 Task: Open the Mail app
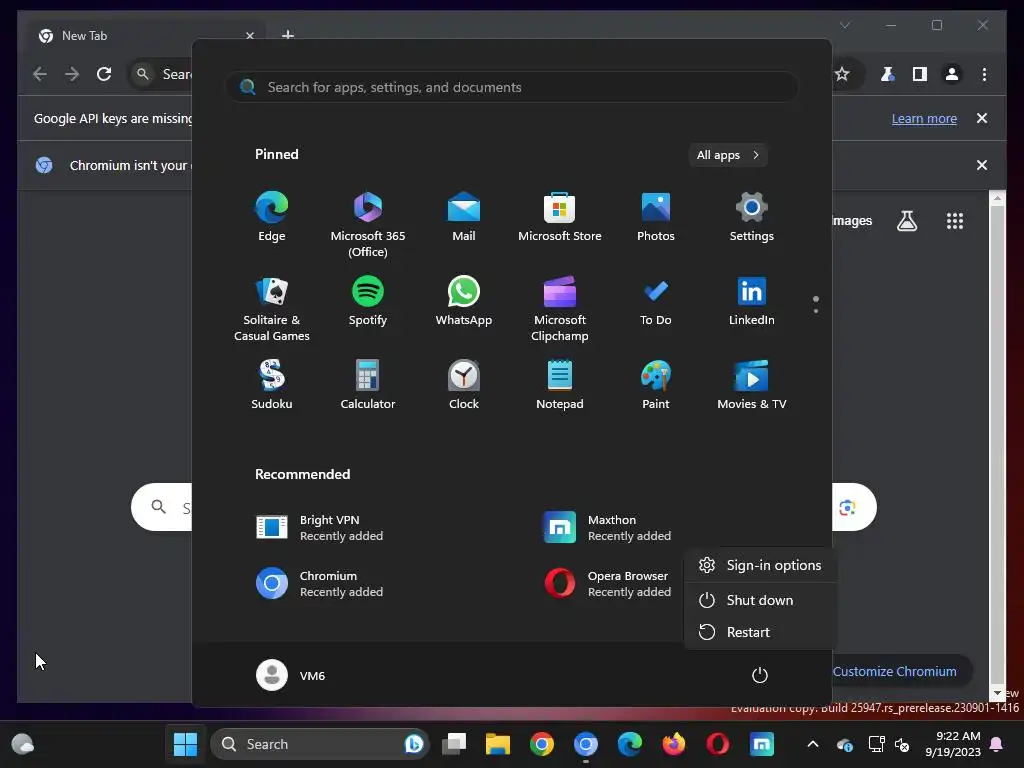tap(464, 217)
